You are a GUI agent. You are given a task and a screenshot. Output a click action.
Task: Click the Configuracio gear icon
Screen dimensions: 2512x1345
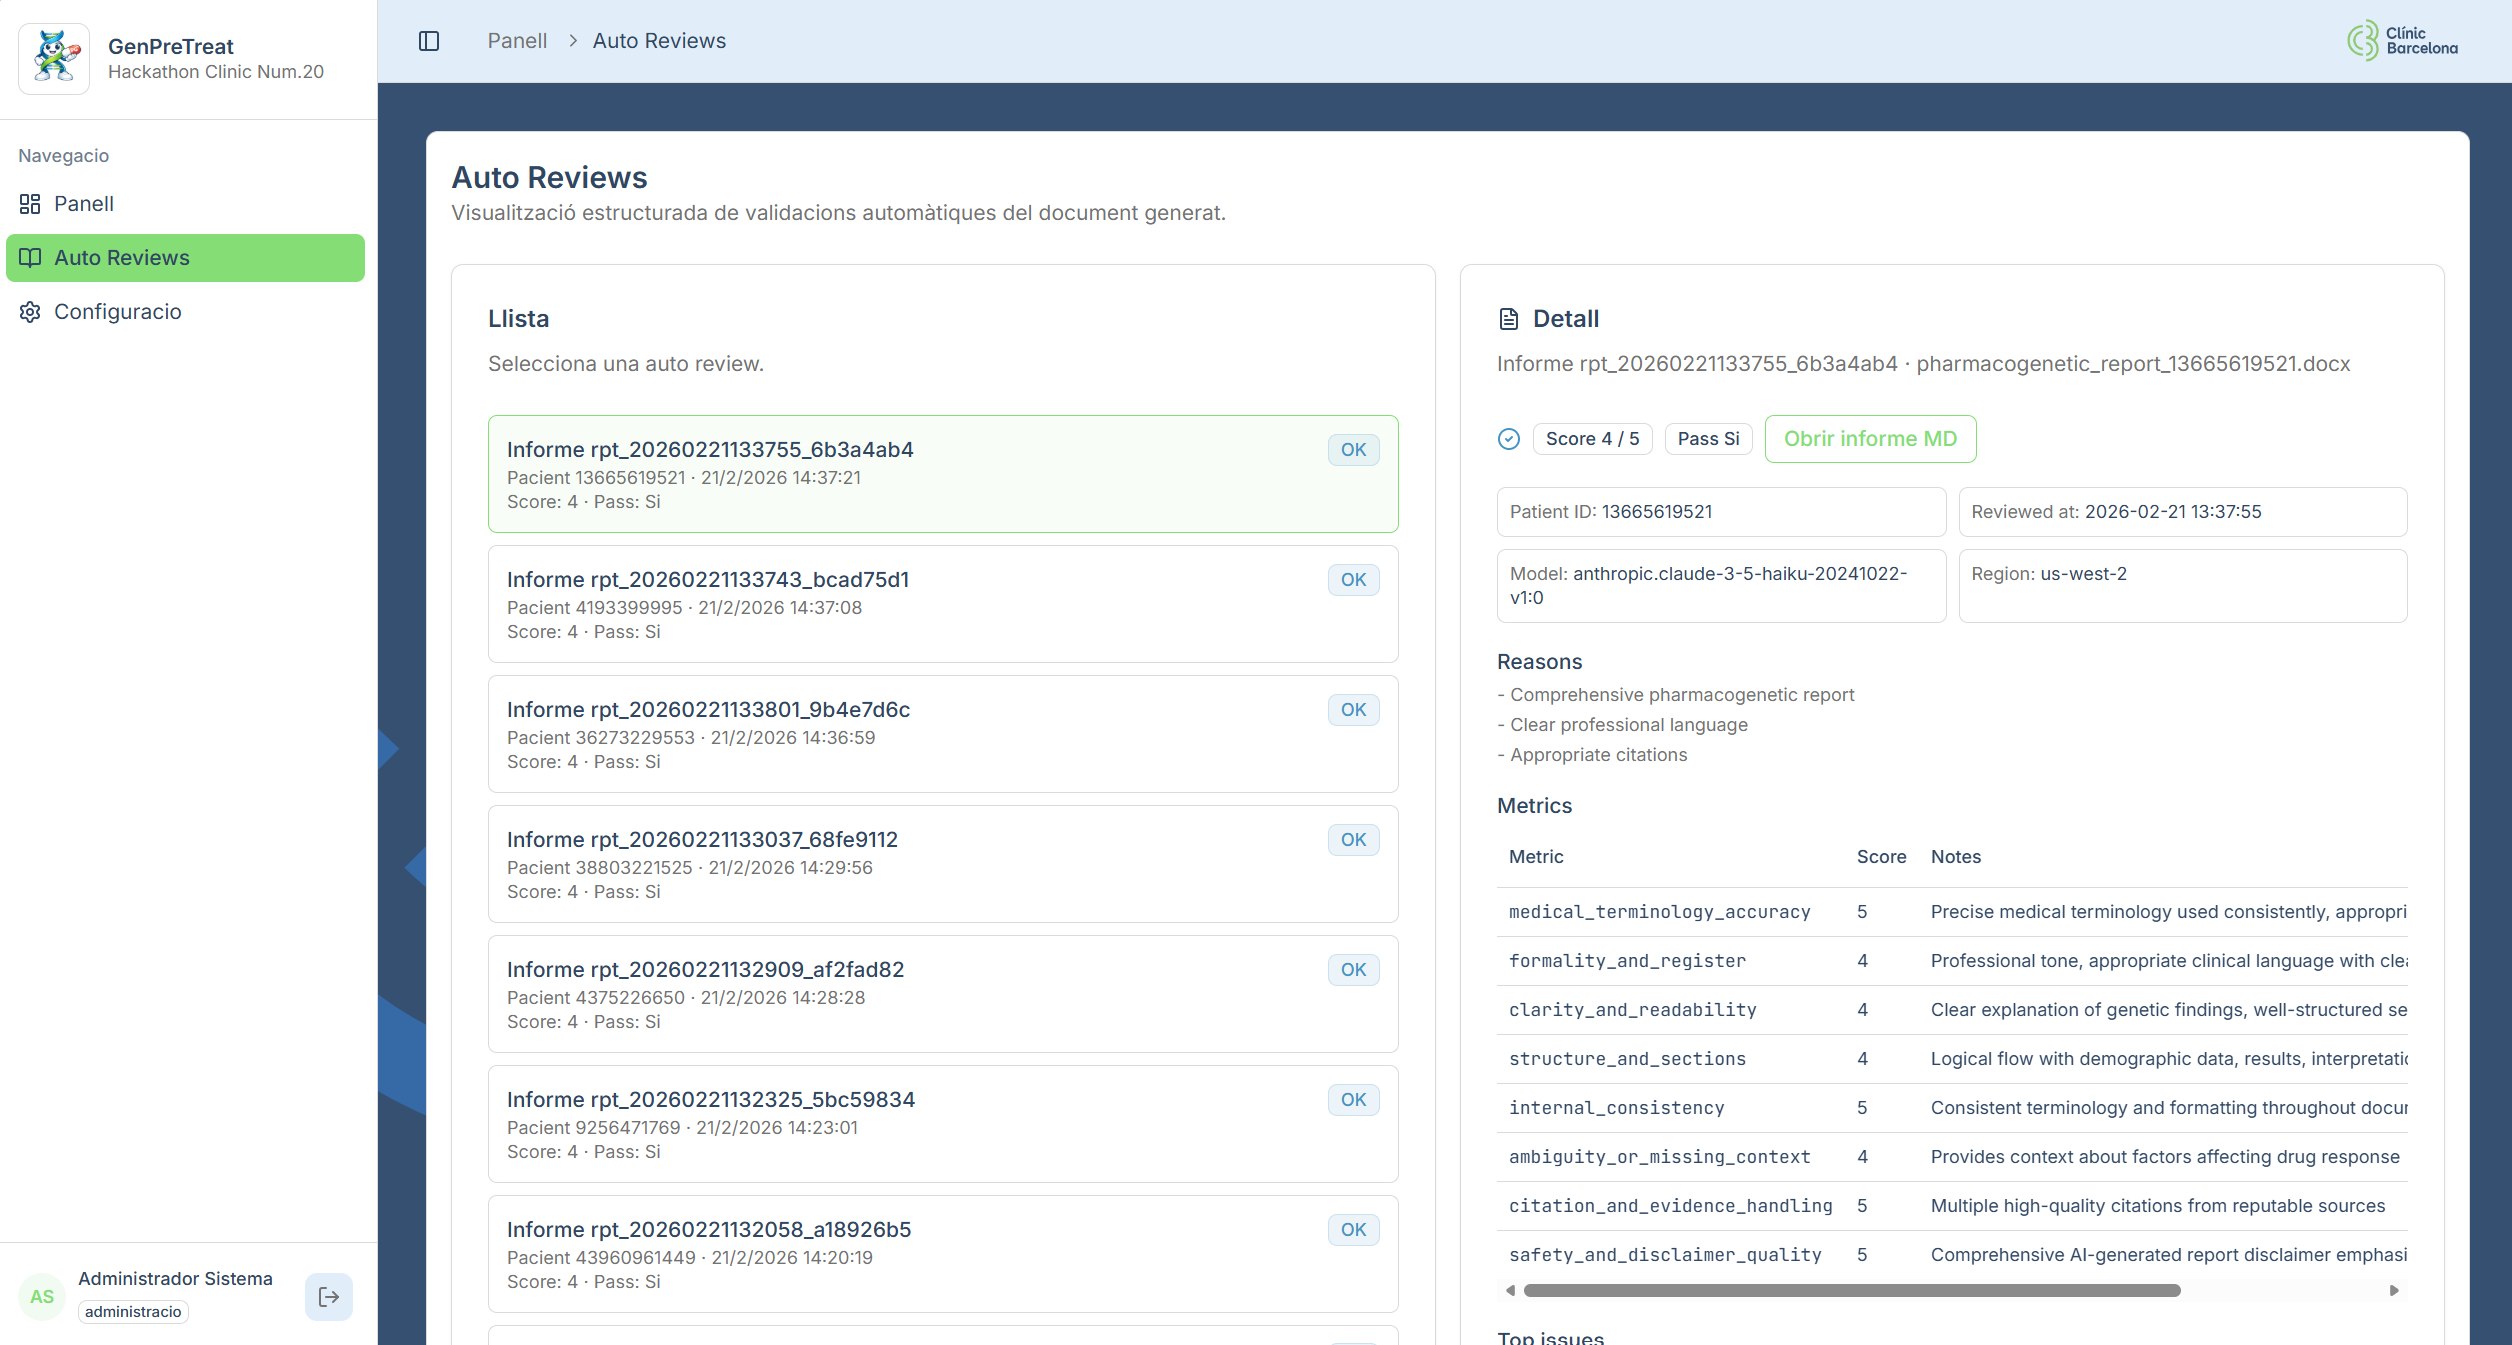click(x=30, y=312)
